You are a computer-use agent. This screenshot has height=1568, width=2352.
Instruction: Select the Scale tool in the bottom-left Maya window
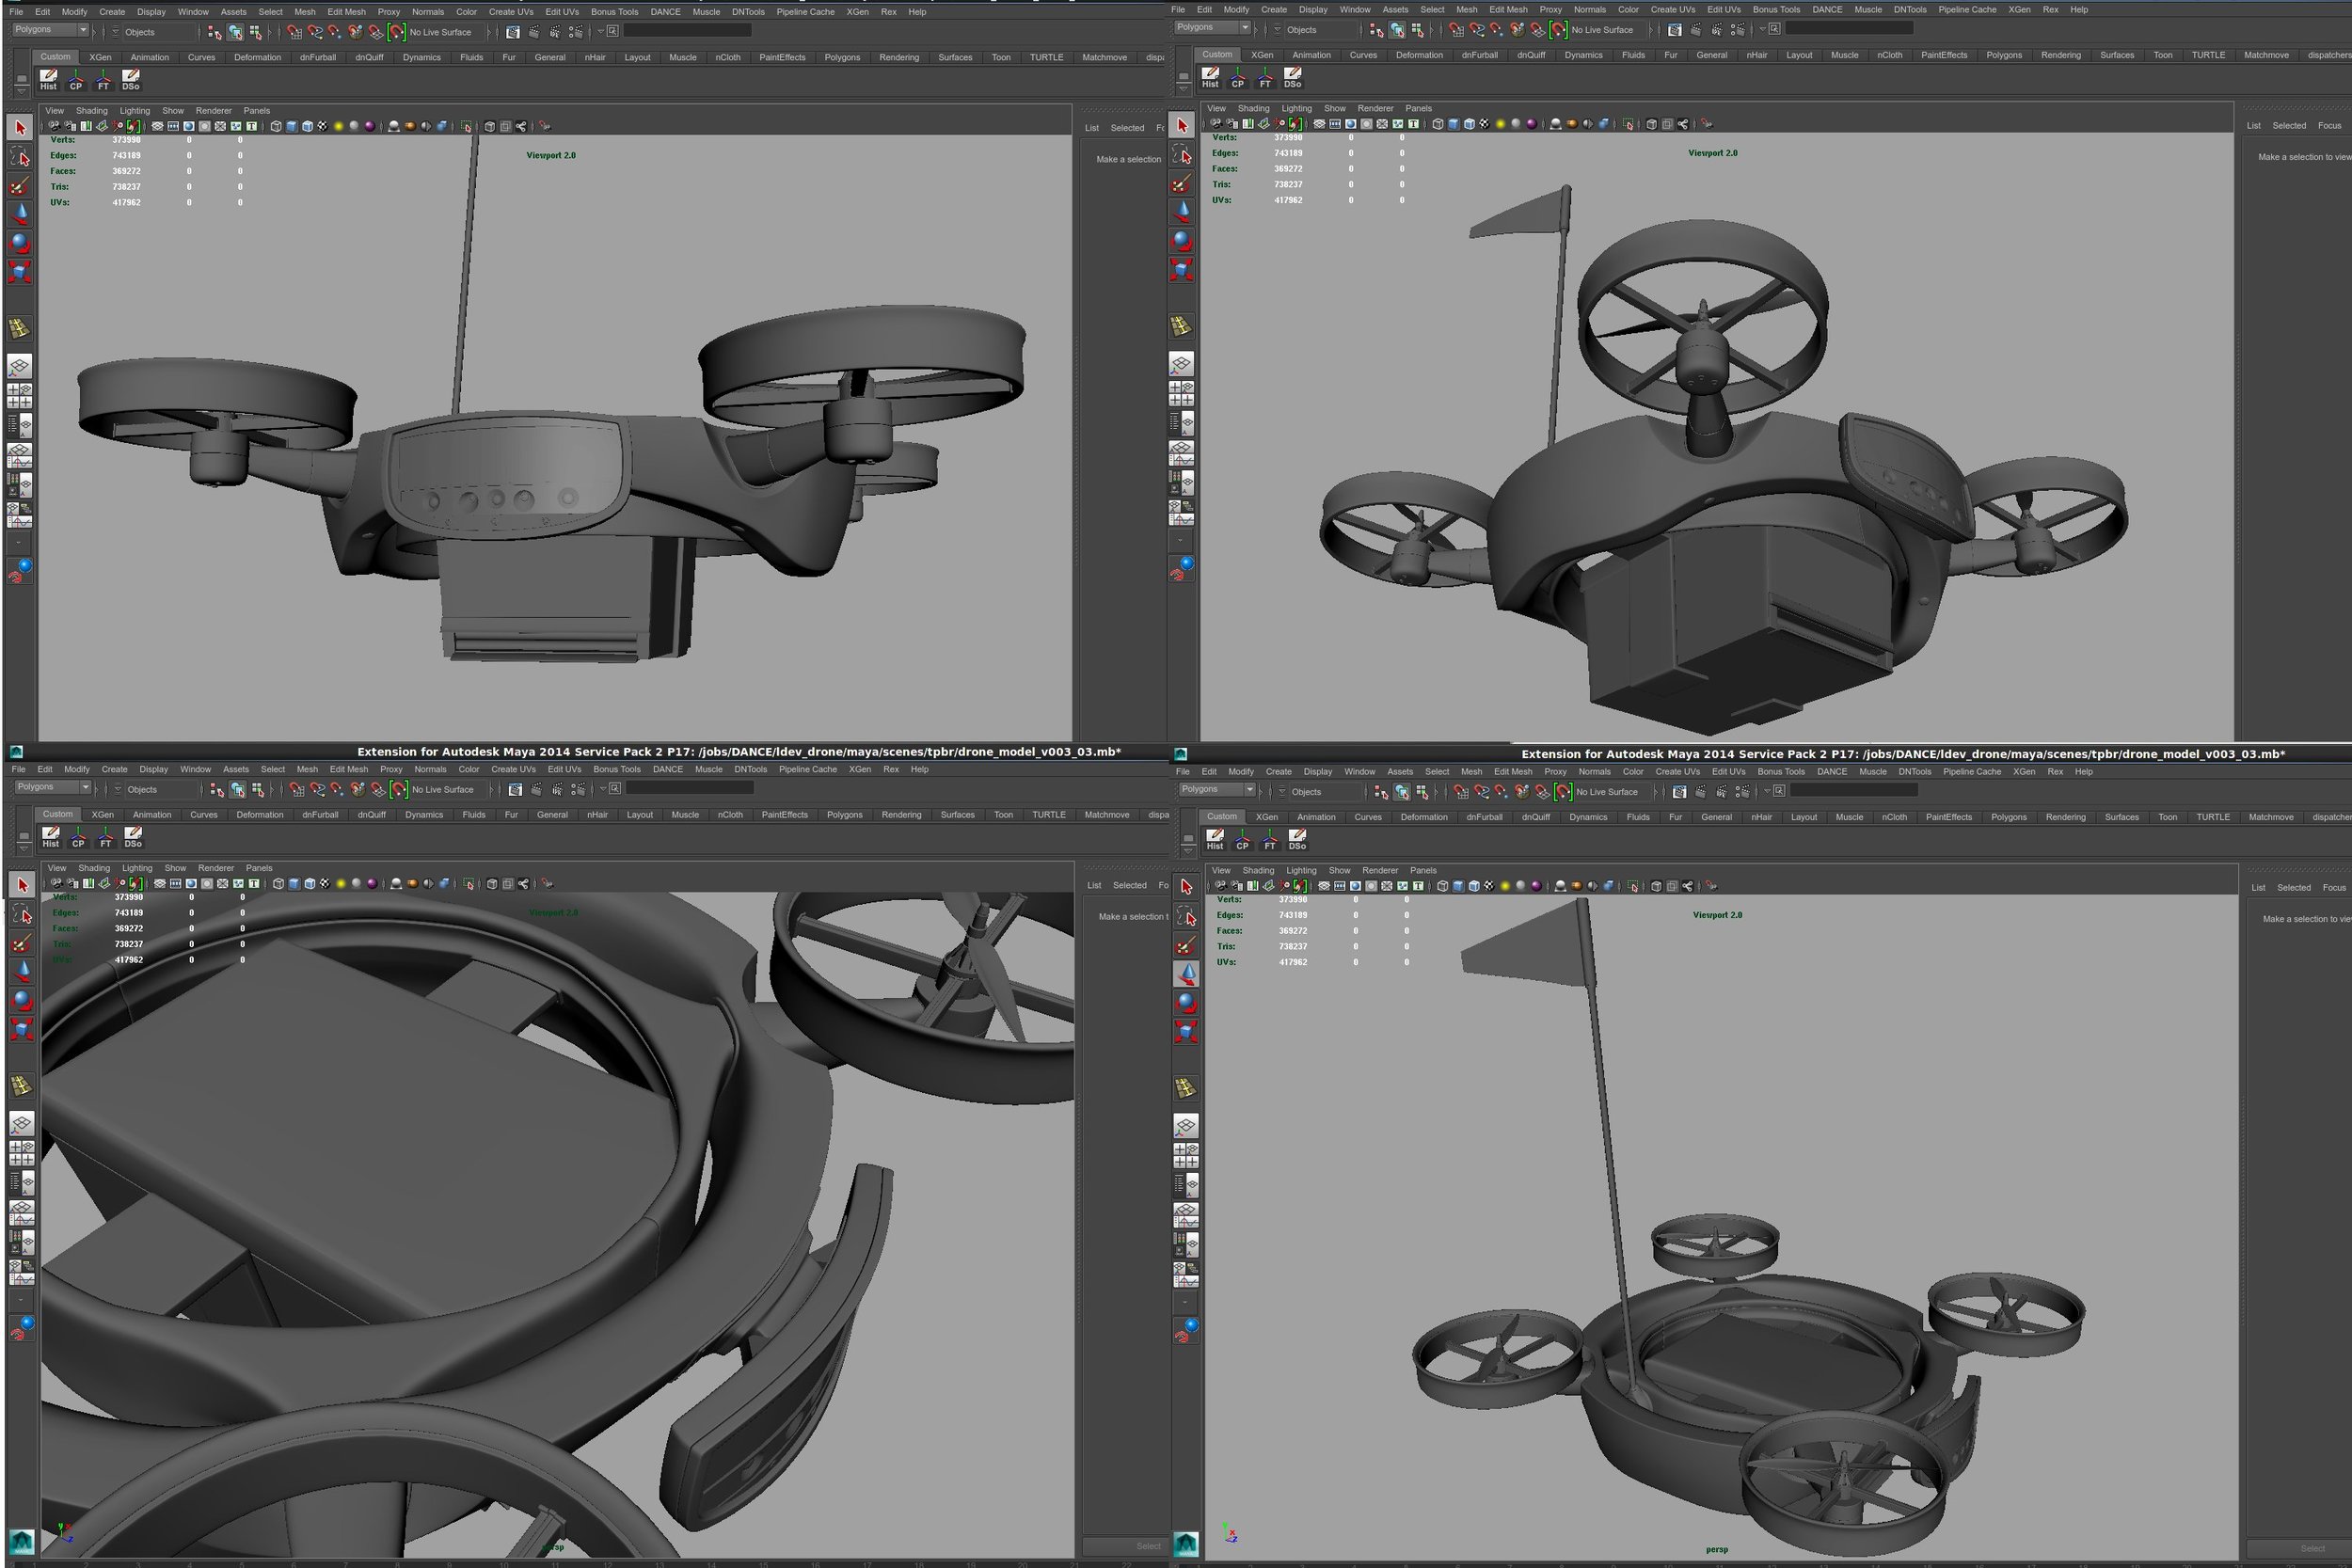pyautogui.click(x=22, y=1028)
